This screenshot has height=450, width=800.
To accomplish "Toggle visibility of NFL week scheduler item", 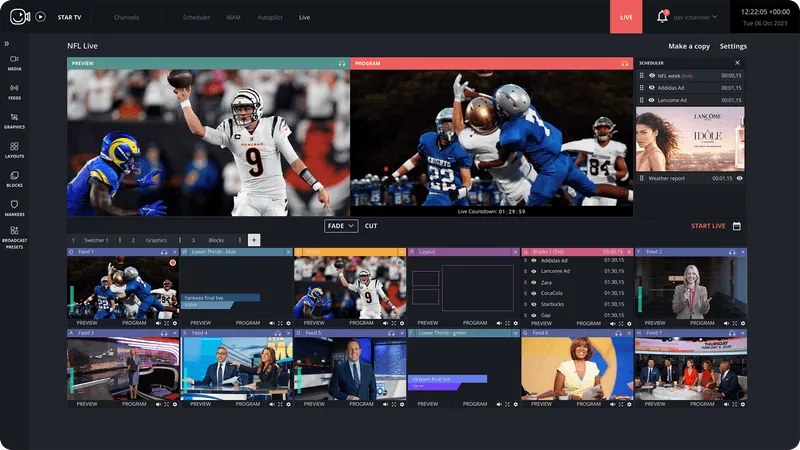I will click(652, 76).
